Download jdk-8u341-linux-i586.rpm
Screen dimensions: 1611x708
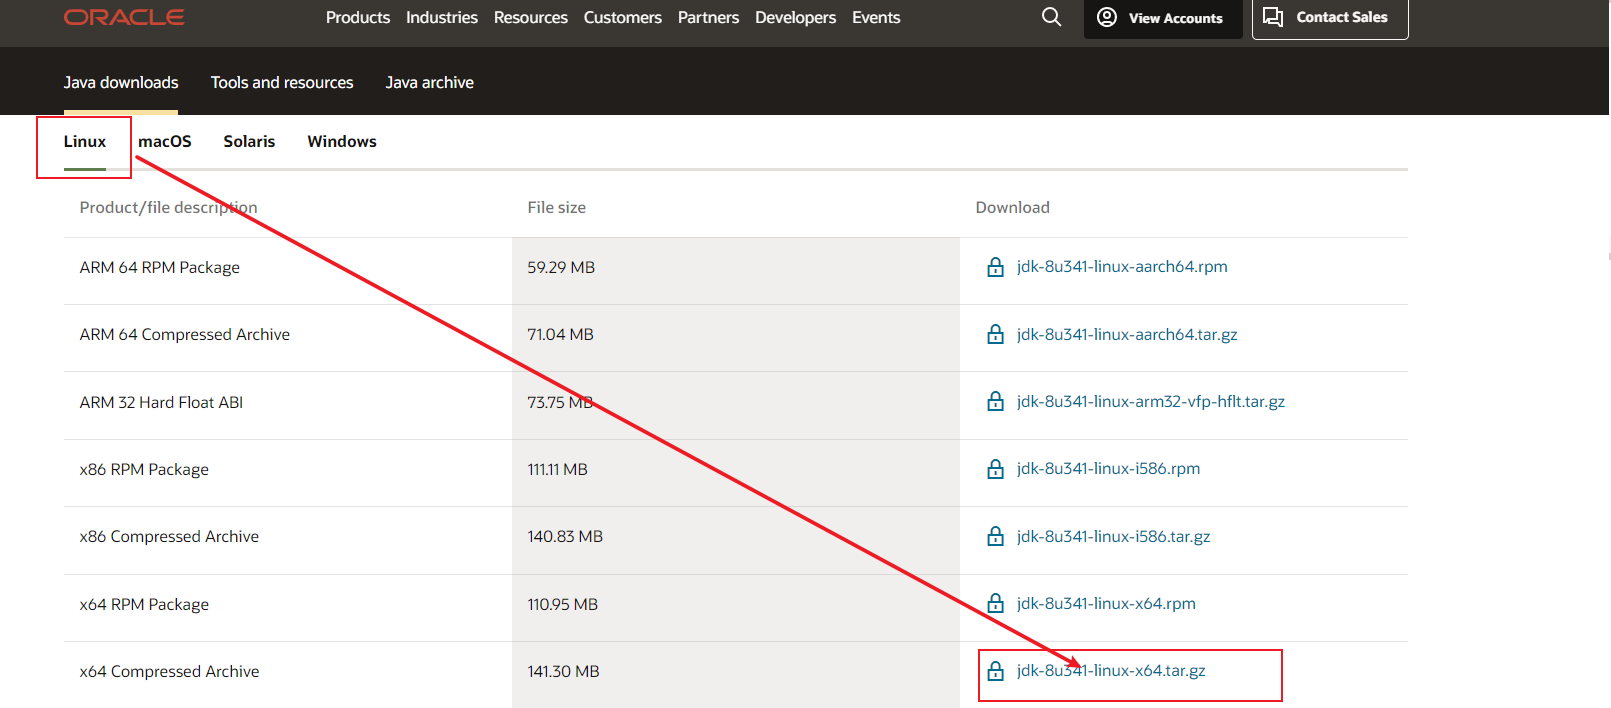pyautogui.click(x=1108, y=468)
